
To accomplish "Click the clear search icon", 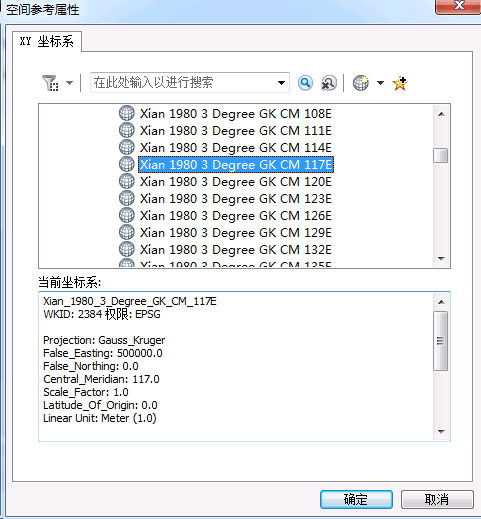I will (x=329, y=83).
